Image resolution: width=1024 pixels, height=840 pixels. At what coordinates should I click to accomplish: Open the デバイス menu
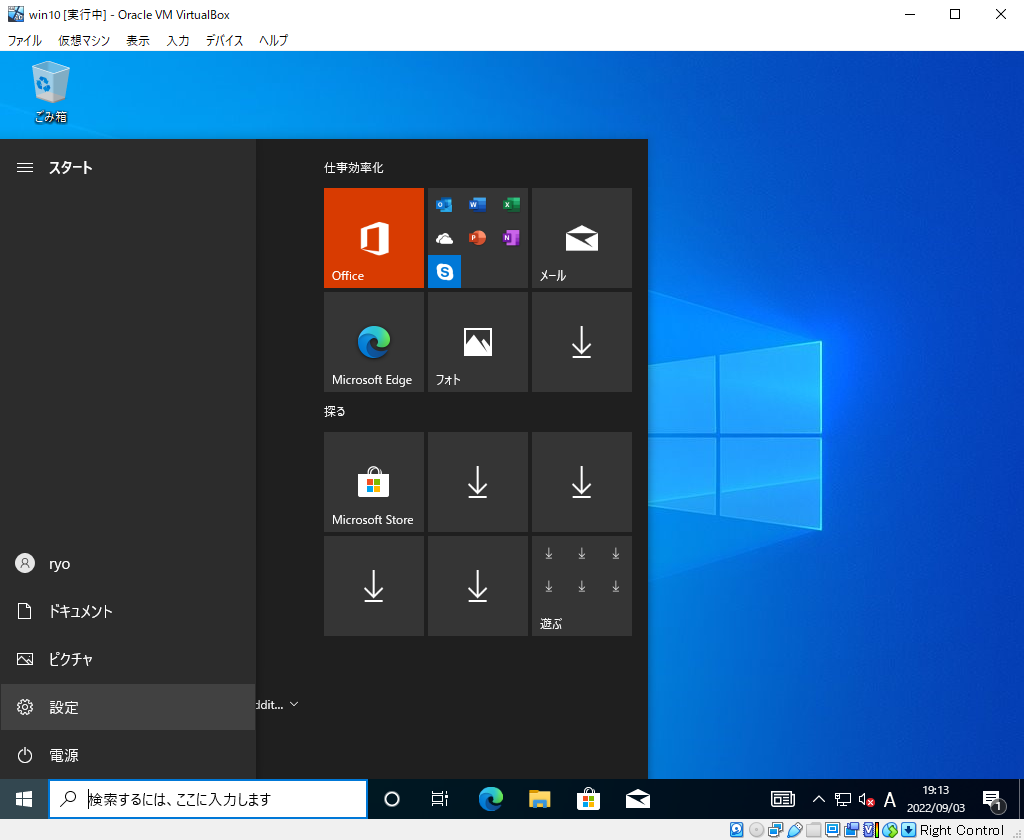(224, 40)
